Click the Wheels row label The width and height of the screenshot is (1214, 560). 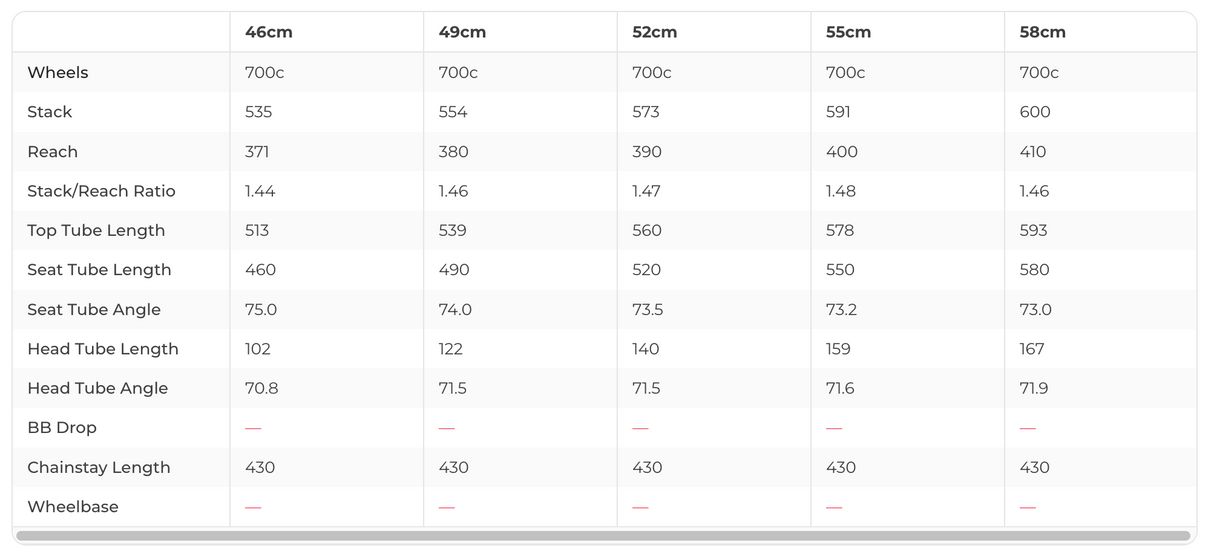click(x=58, y=72)
